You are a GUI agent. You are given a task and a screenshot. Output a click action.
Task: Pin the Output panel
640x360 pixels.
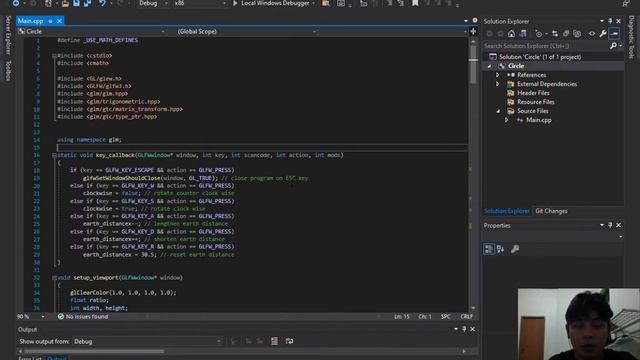tap(464, 329)
